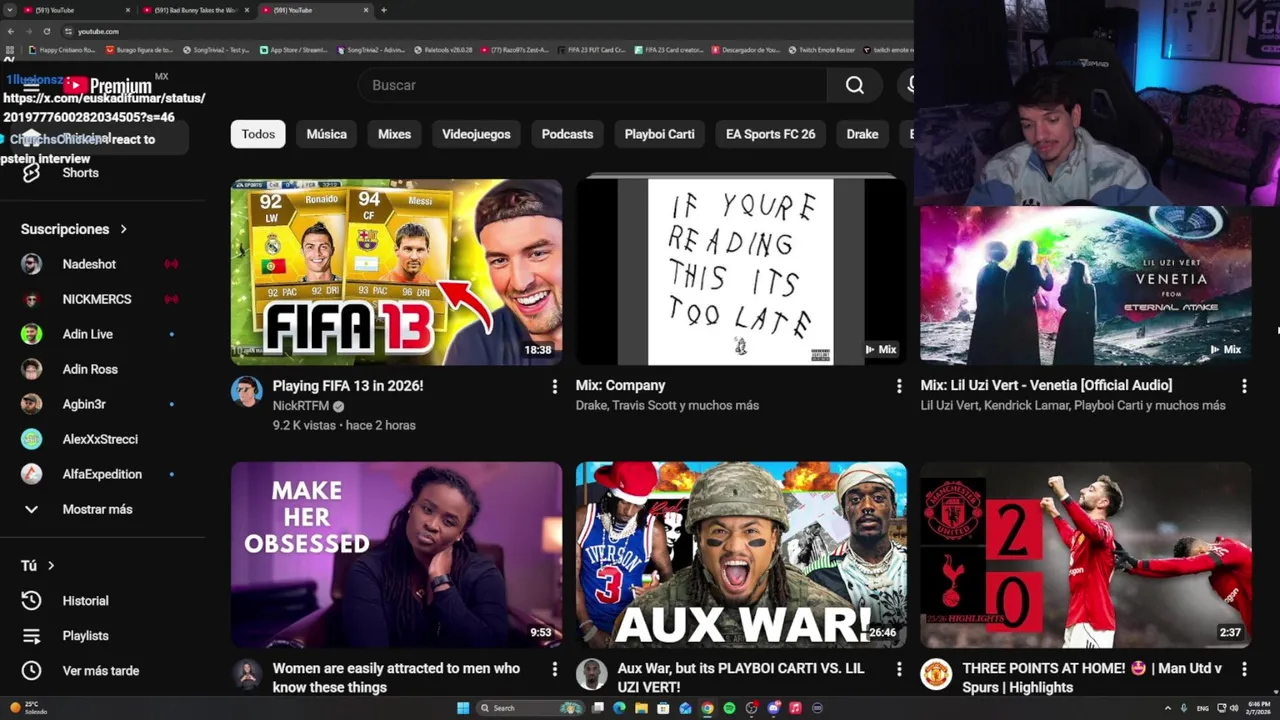Open options menu for Lil Uzi Vert Venetia mix
The height and width of the screenshot is (720, 1280).
coord(1244,386)
